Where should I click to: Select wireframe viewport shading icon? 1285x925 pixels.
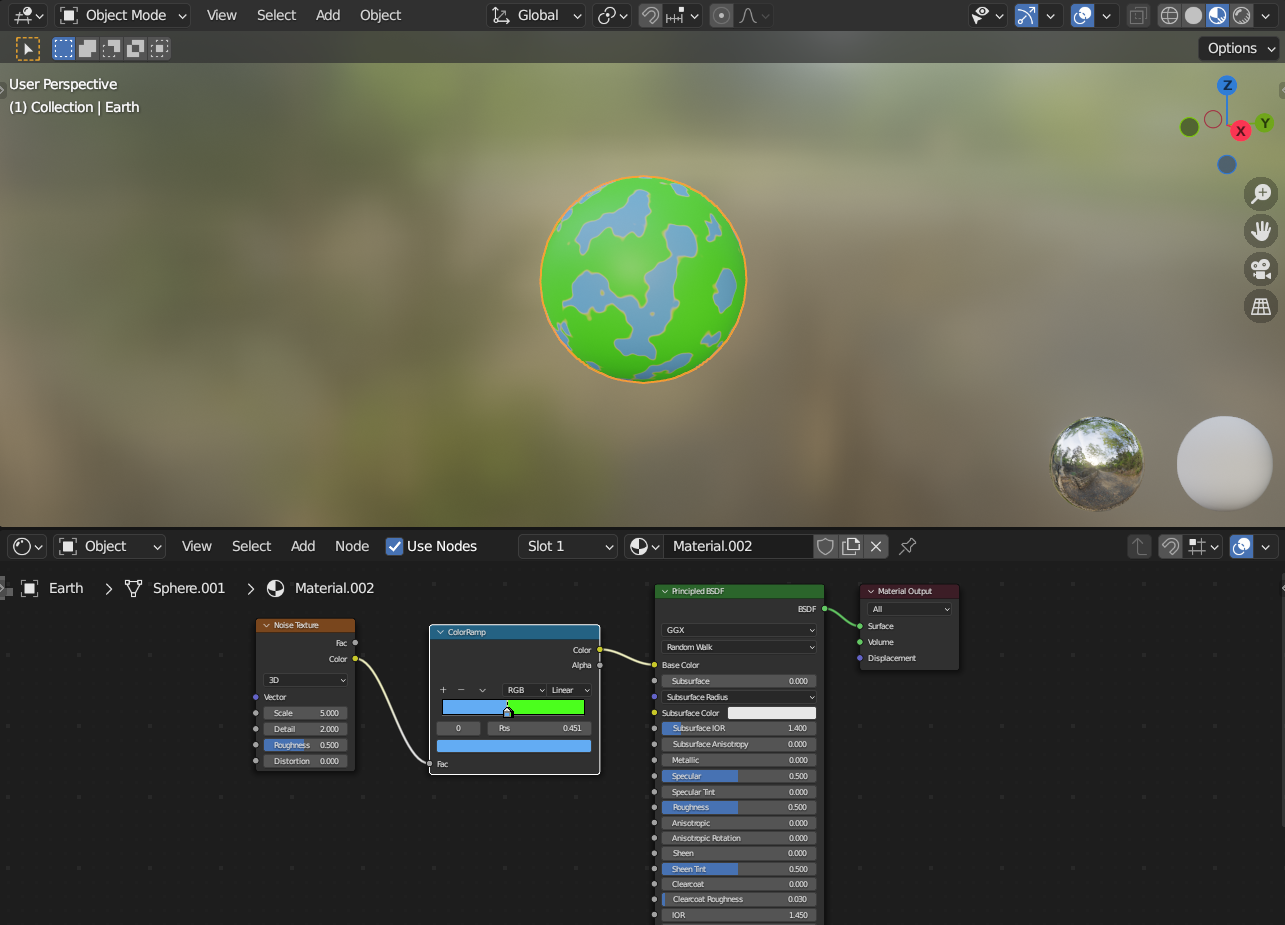(x=1169, y=16)
